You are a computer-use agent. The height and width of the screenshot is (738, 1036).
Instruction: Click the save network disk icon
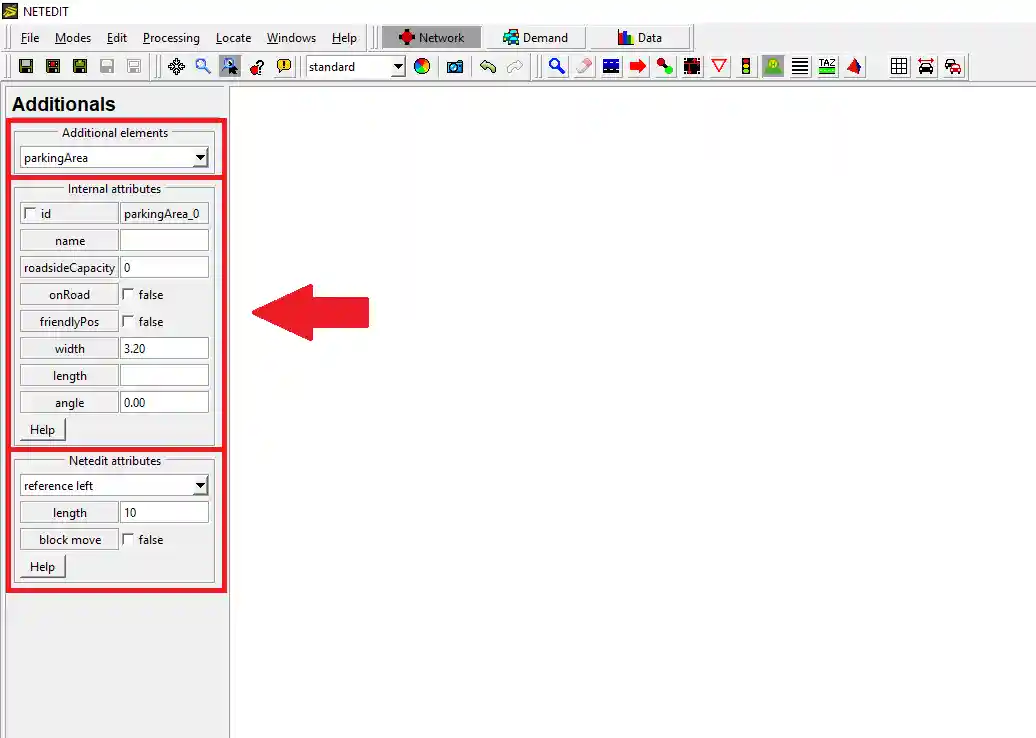point(26,67)
